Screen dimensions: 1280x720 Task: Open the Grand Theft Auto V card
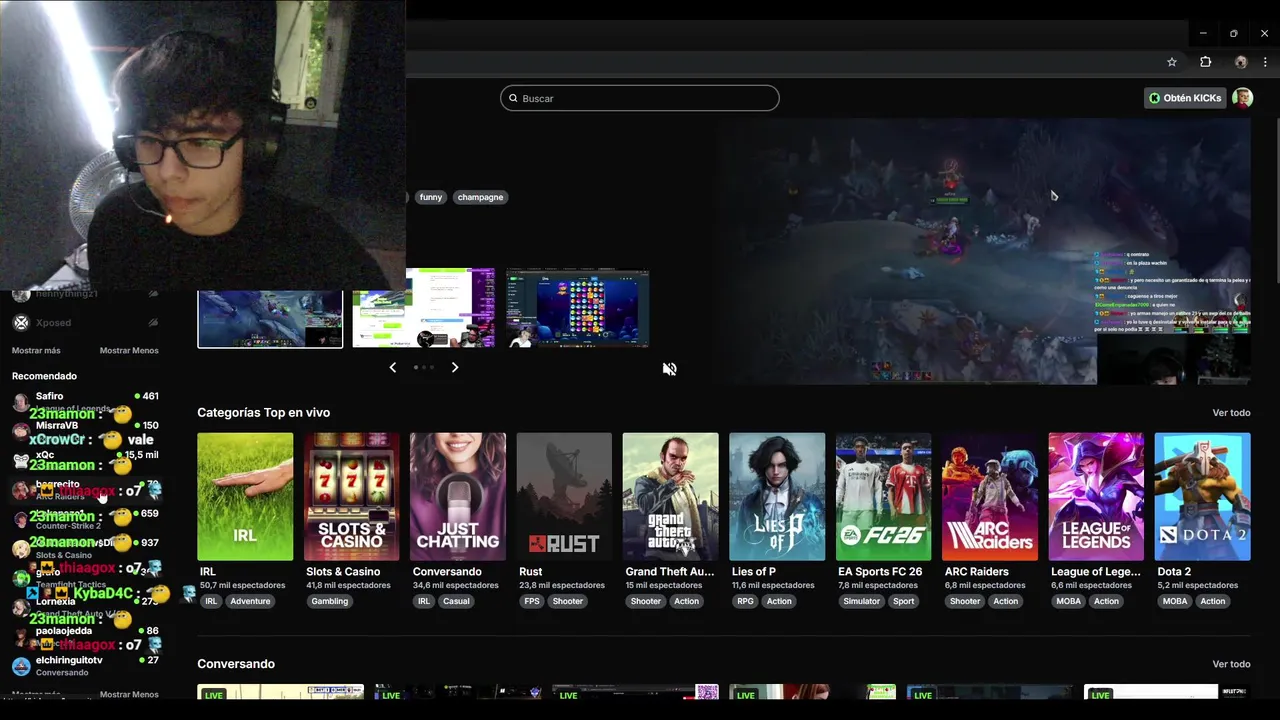click(x=671, y=496)
